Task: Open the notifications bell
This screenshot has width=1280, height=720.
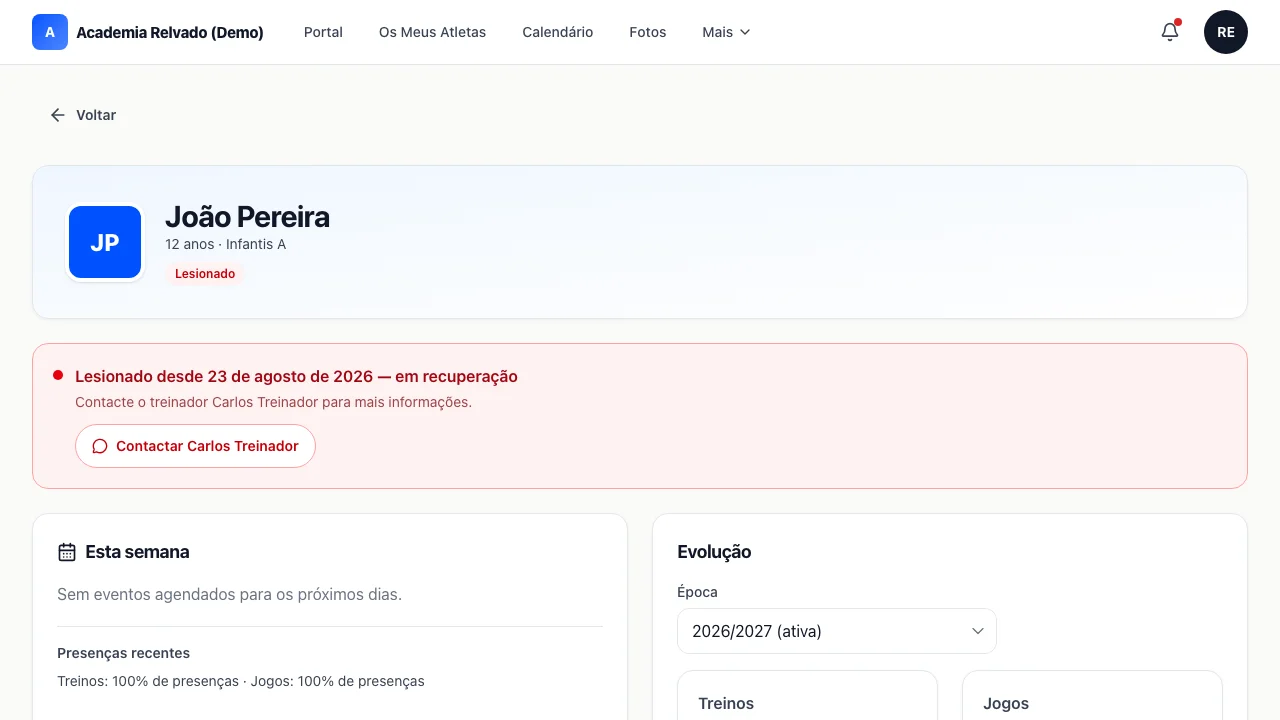Action: tap(1170, 32)
